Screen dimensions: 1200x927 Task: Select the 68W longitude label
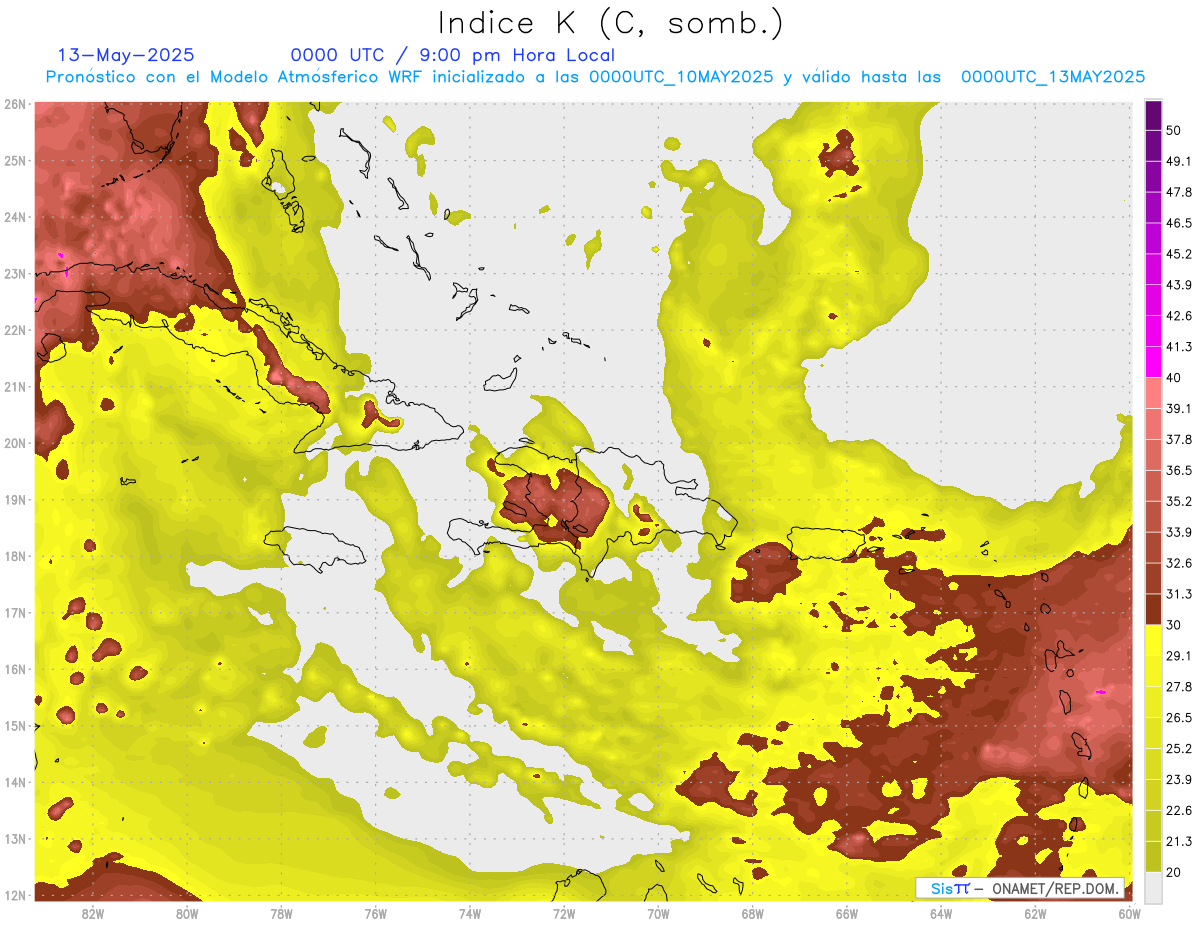753,914
